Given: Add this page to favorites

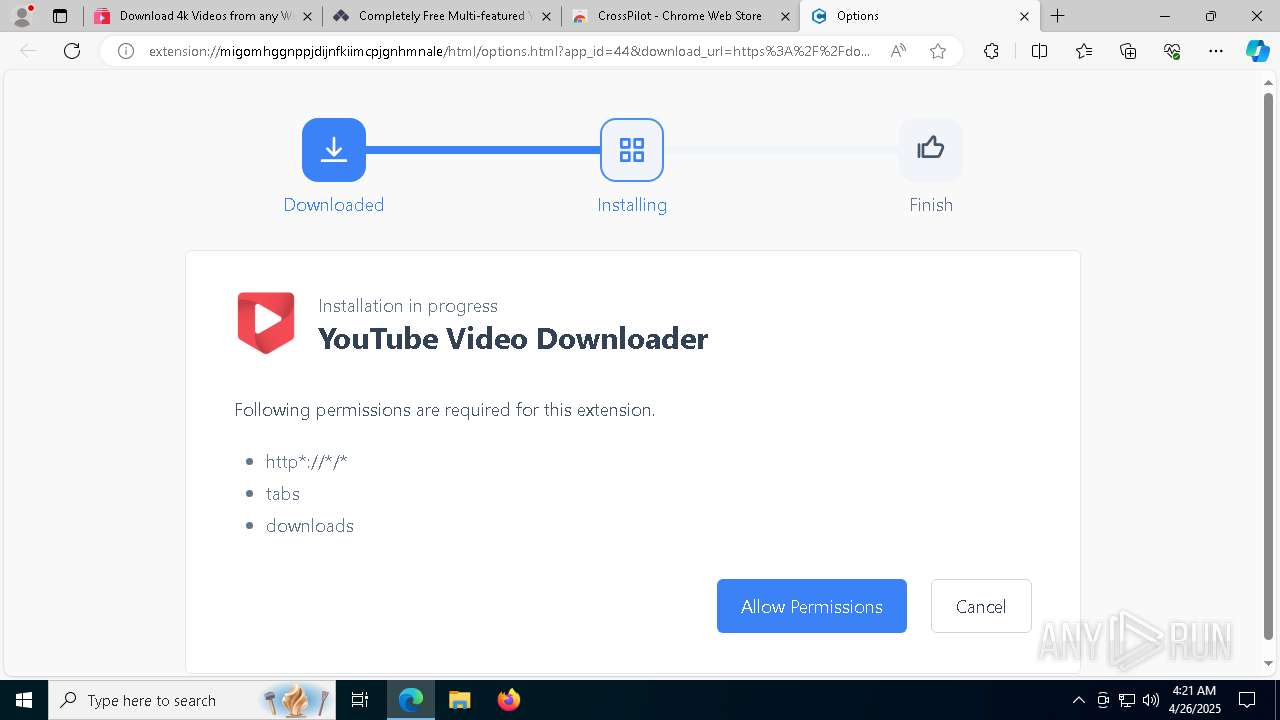Looking at the screenshot, I should (x=938, y=51).
